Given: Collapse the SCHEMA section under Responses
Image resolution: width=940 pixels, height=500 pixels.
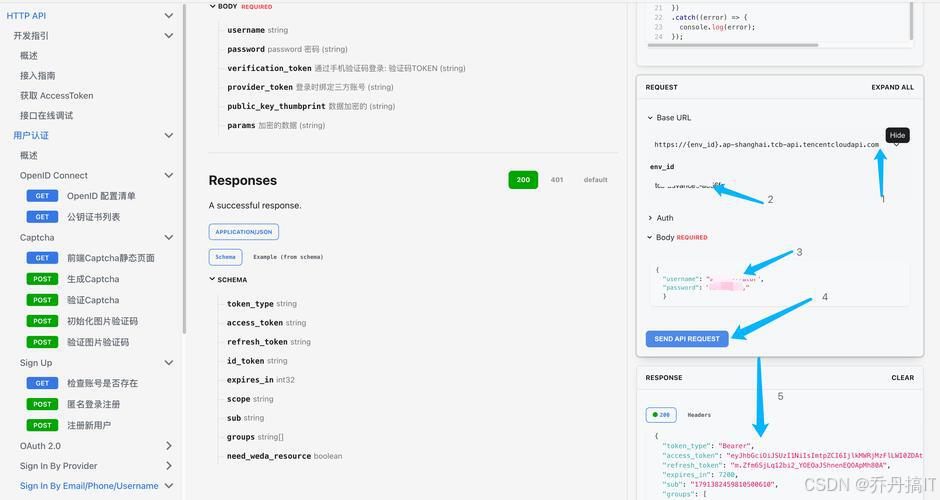Looking at the screenshot, I should click(212, 279).
